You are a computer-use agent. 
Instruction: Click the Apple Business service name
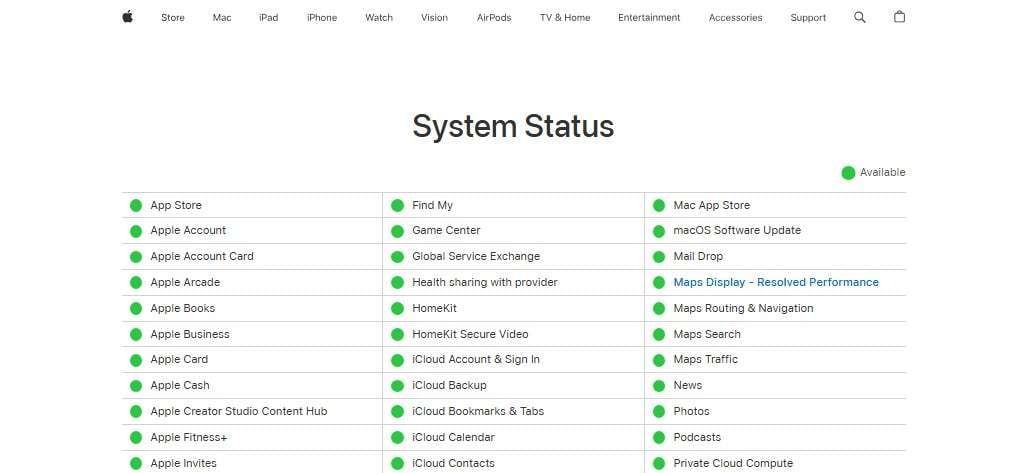point(190,334)
